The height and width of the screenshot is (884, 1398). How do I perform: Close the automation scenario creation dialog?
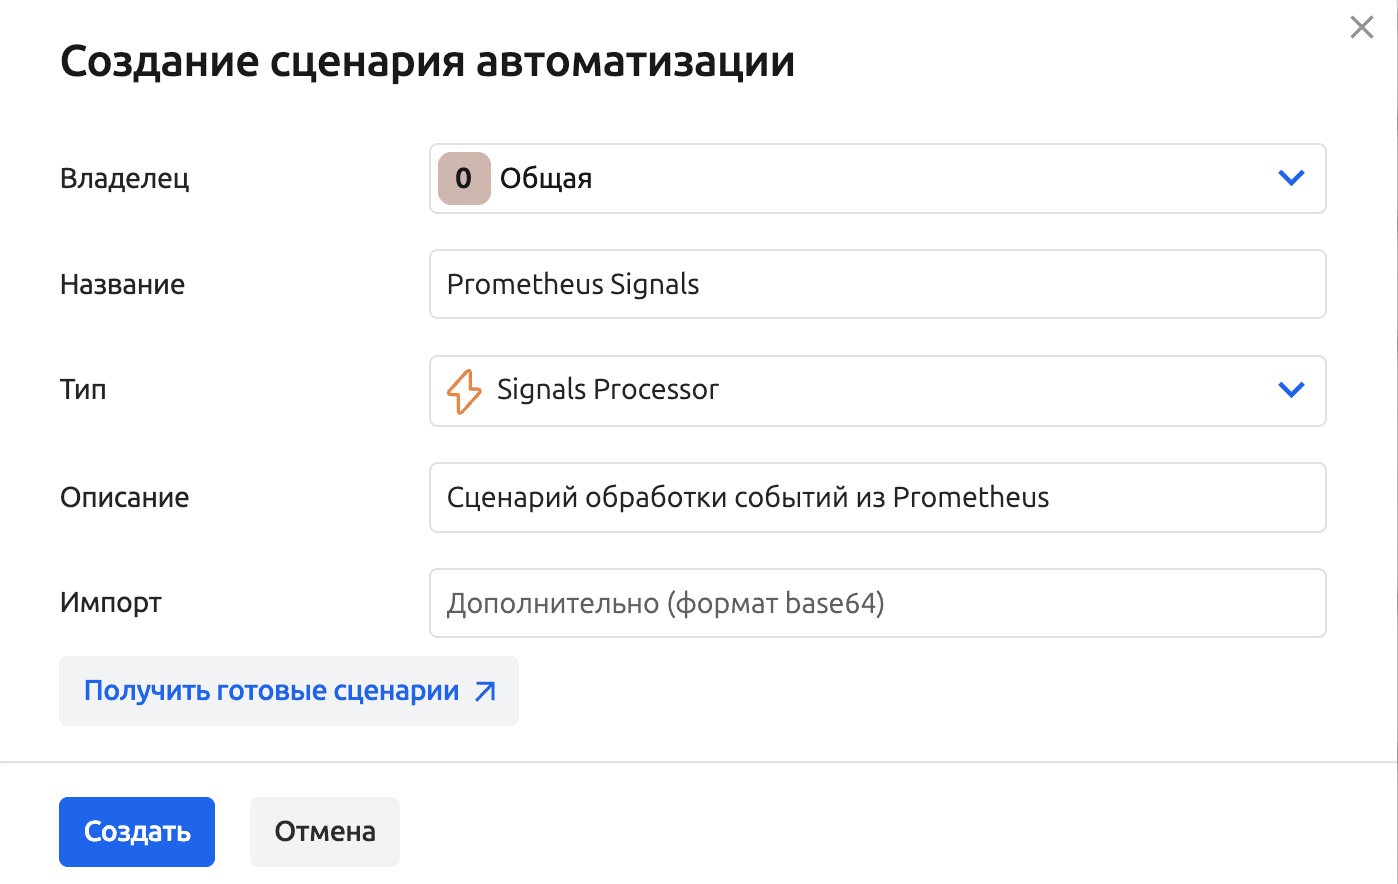[1361, 27]
